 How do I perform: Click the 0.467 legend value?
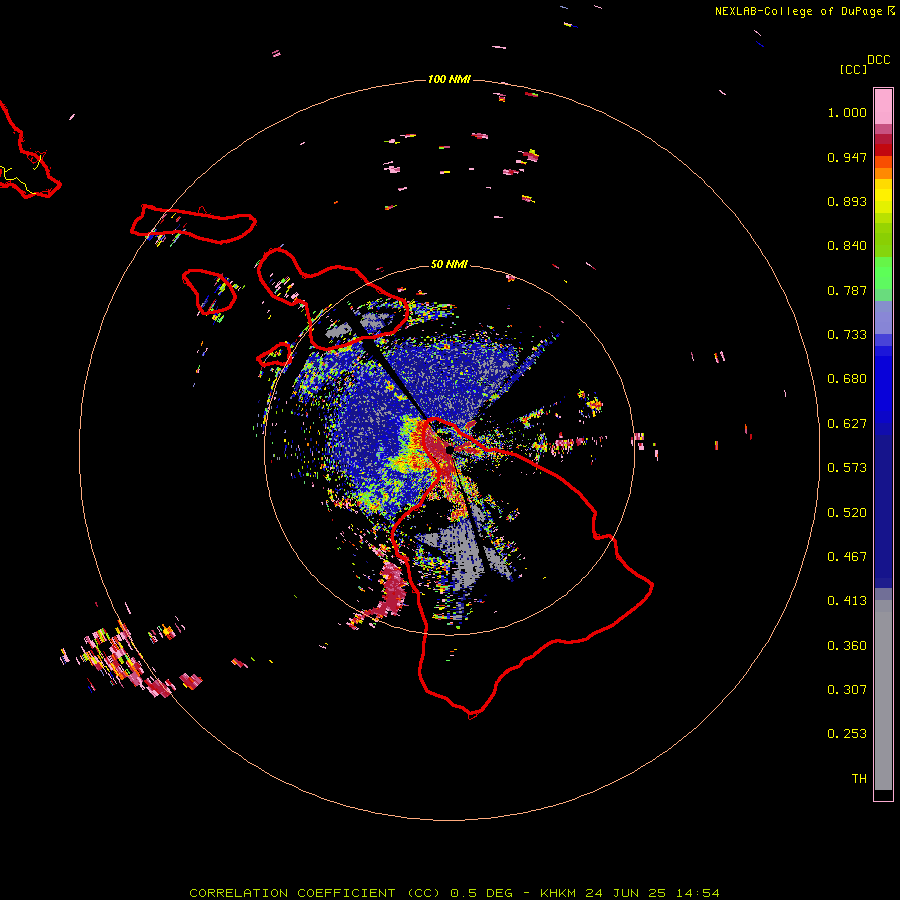click(x=847, y=557)
